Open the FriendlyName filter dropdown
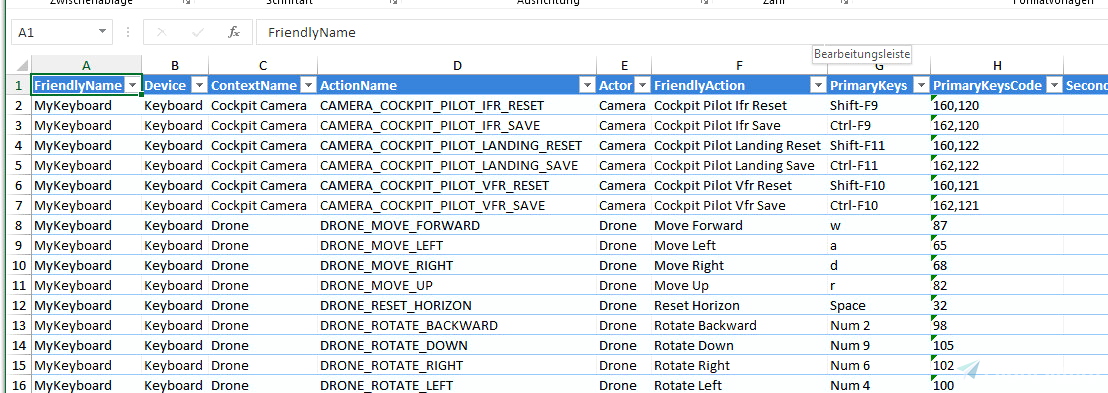1108x393 pixels. click(x=133, y=86)
